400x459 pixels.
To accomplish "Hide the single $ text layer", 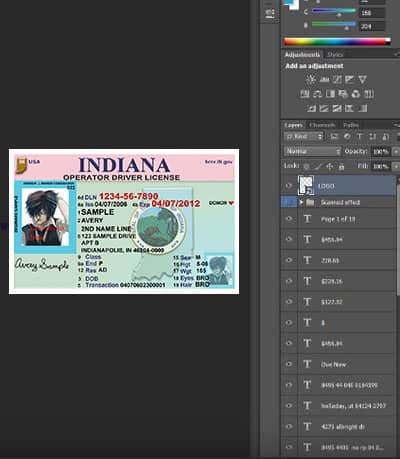I will [289, 322].
